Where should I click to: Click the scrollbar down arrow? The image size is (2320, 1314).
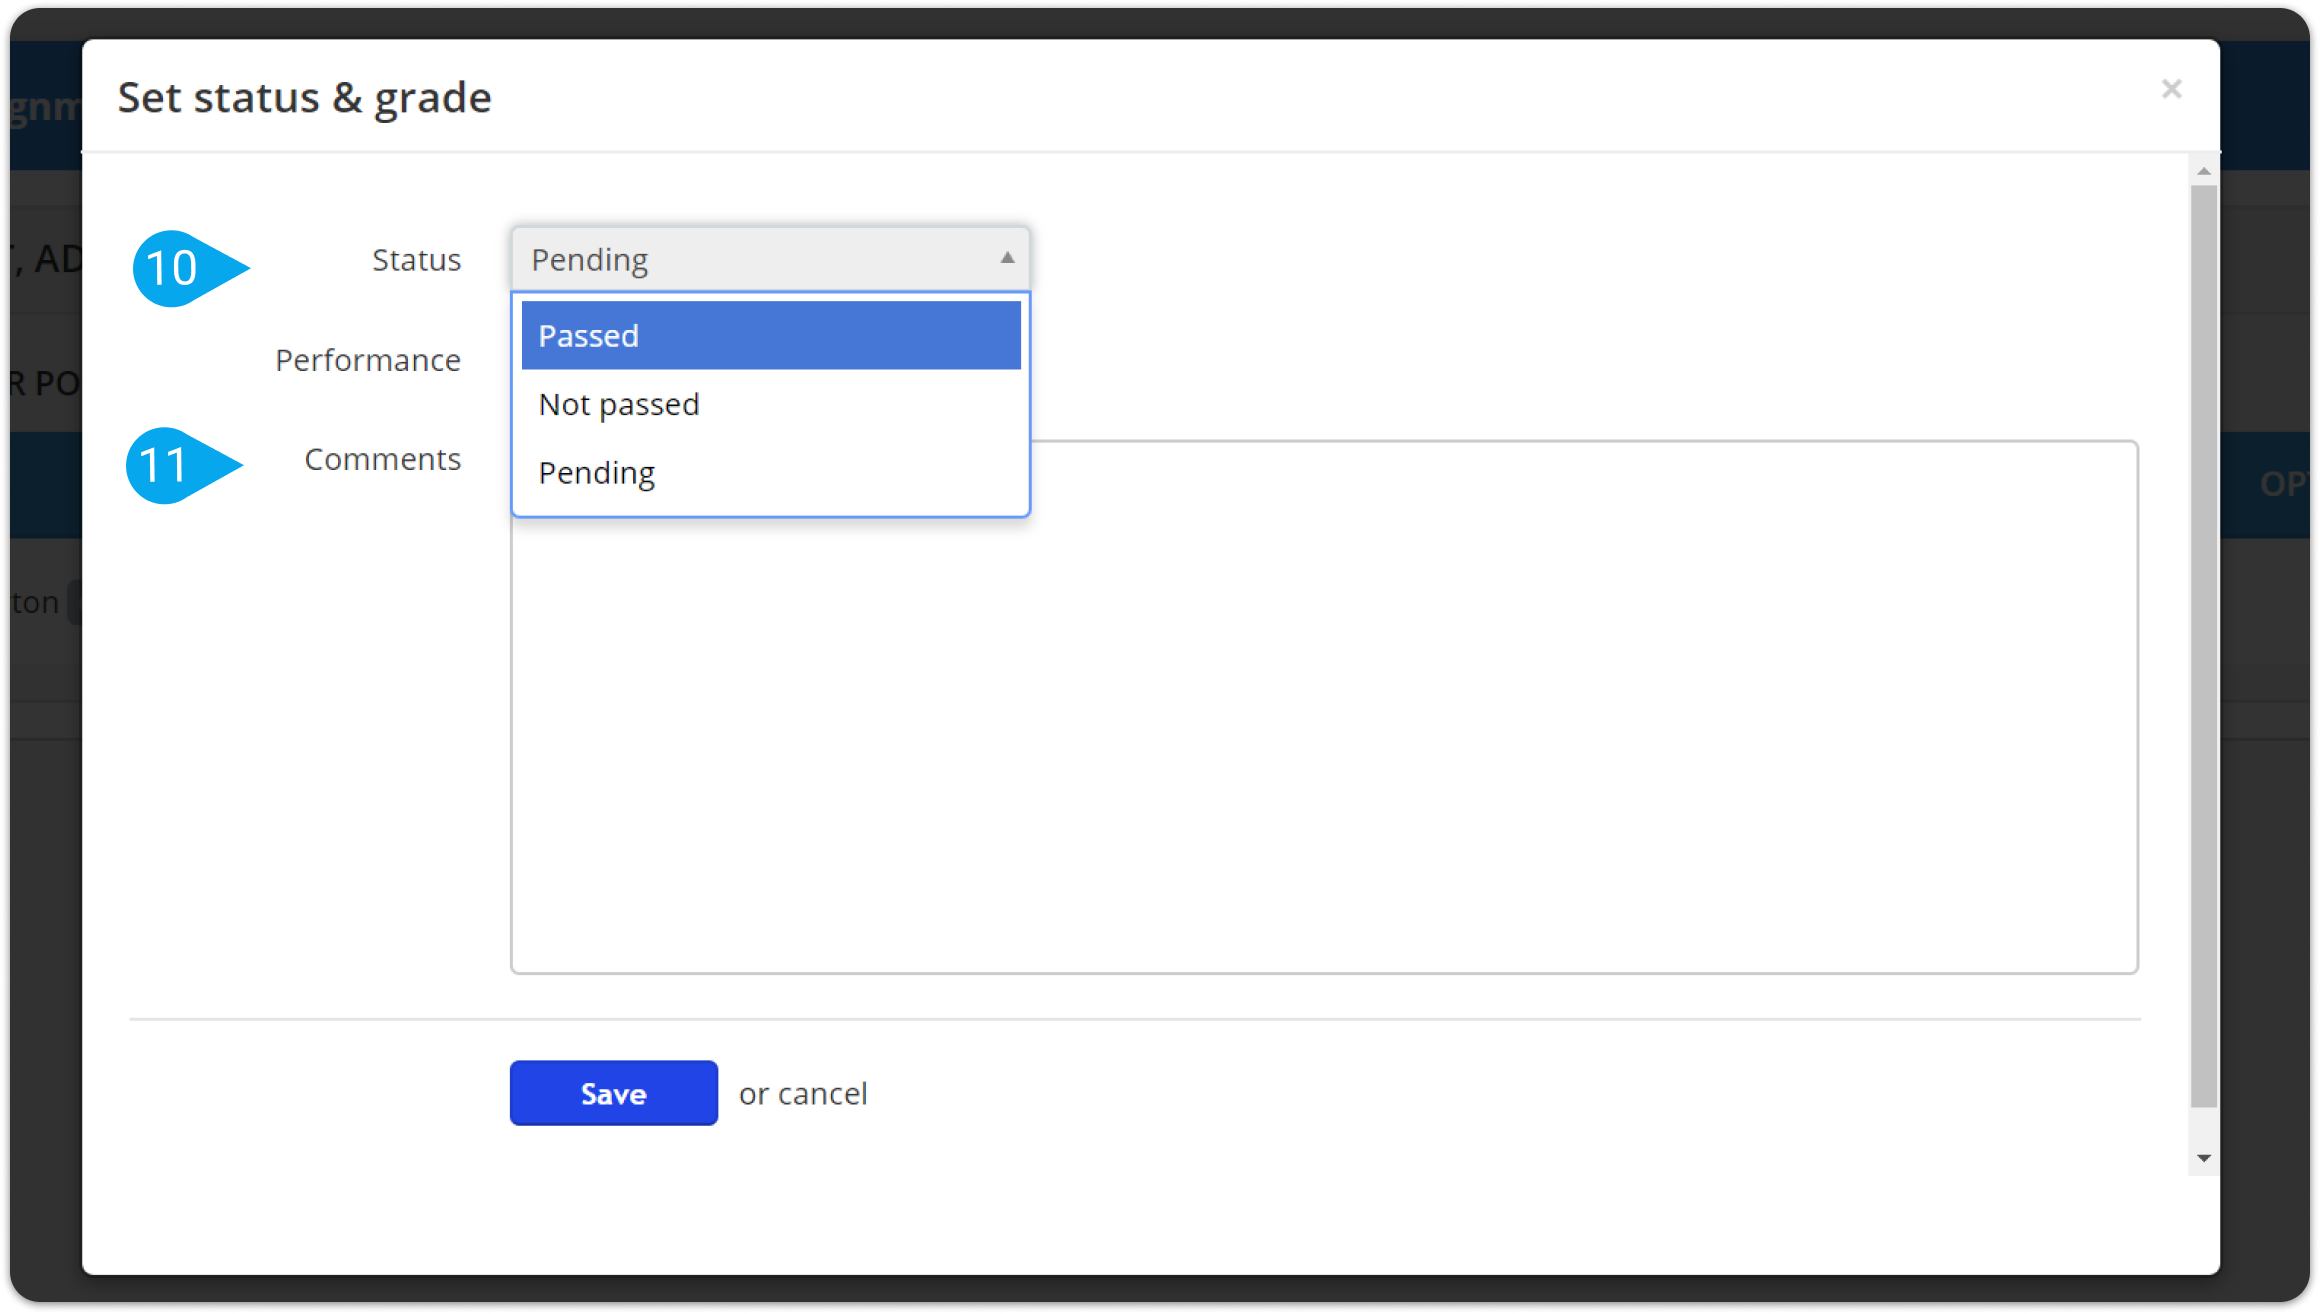[x=2204, y=1158]
